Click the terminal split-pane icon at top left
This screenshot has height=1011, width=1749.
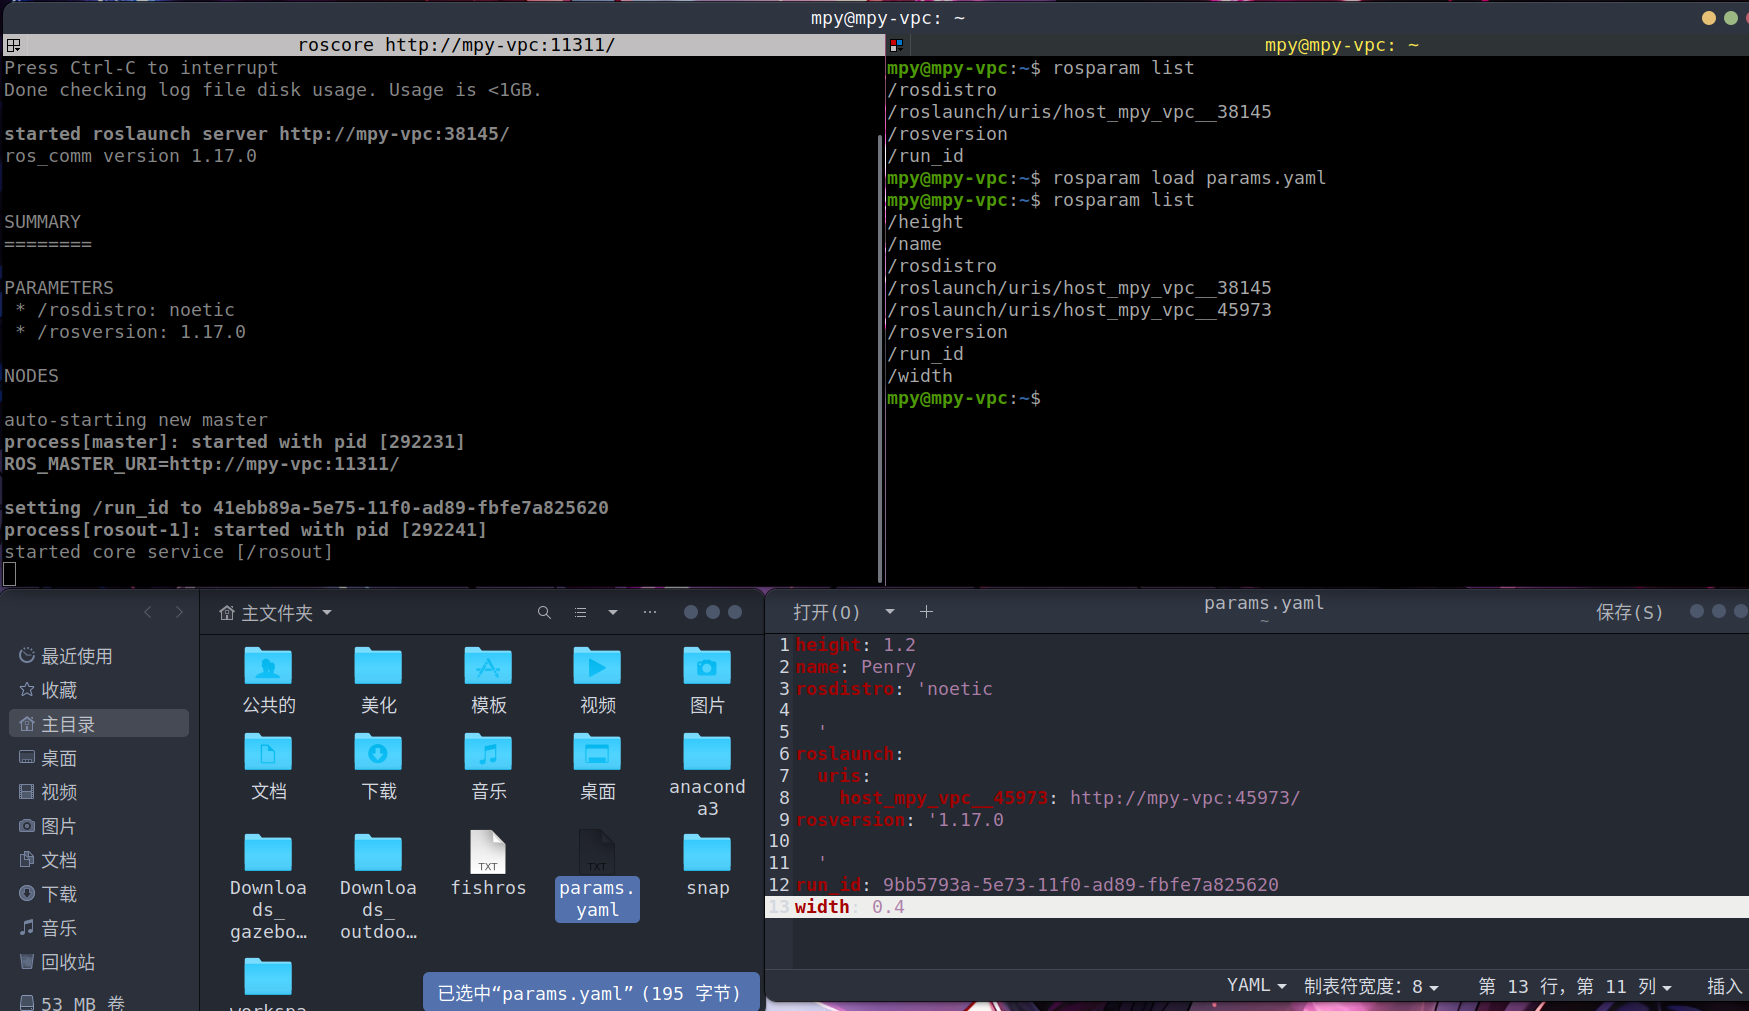pyautogui.click(x=13, y=45)
